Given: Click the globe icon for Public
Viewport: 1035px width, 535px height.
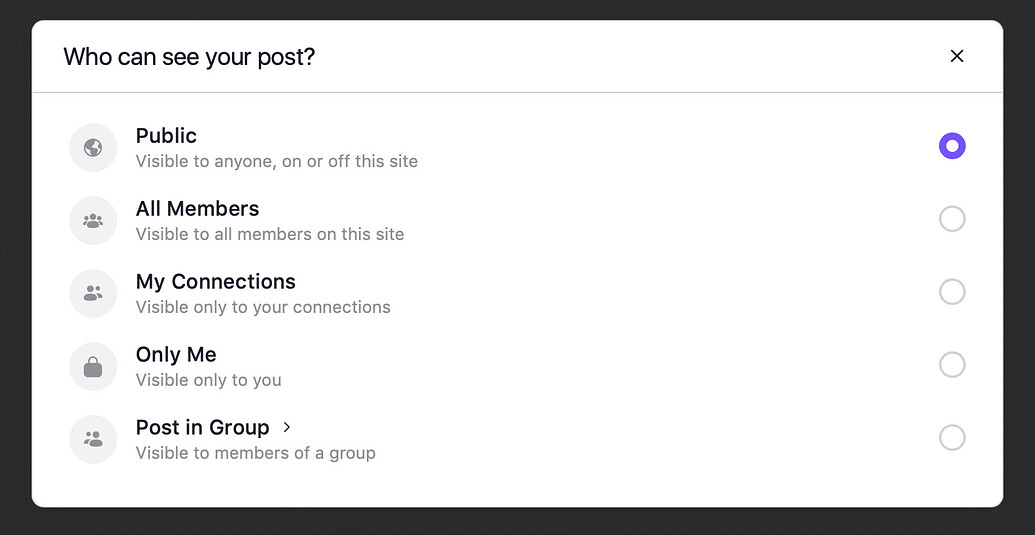Looking at the screenshot, I should pos(93,148).
